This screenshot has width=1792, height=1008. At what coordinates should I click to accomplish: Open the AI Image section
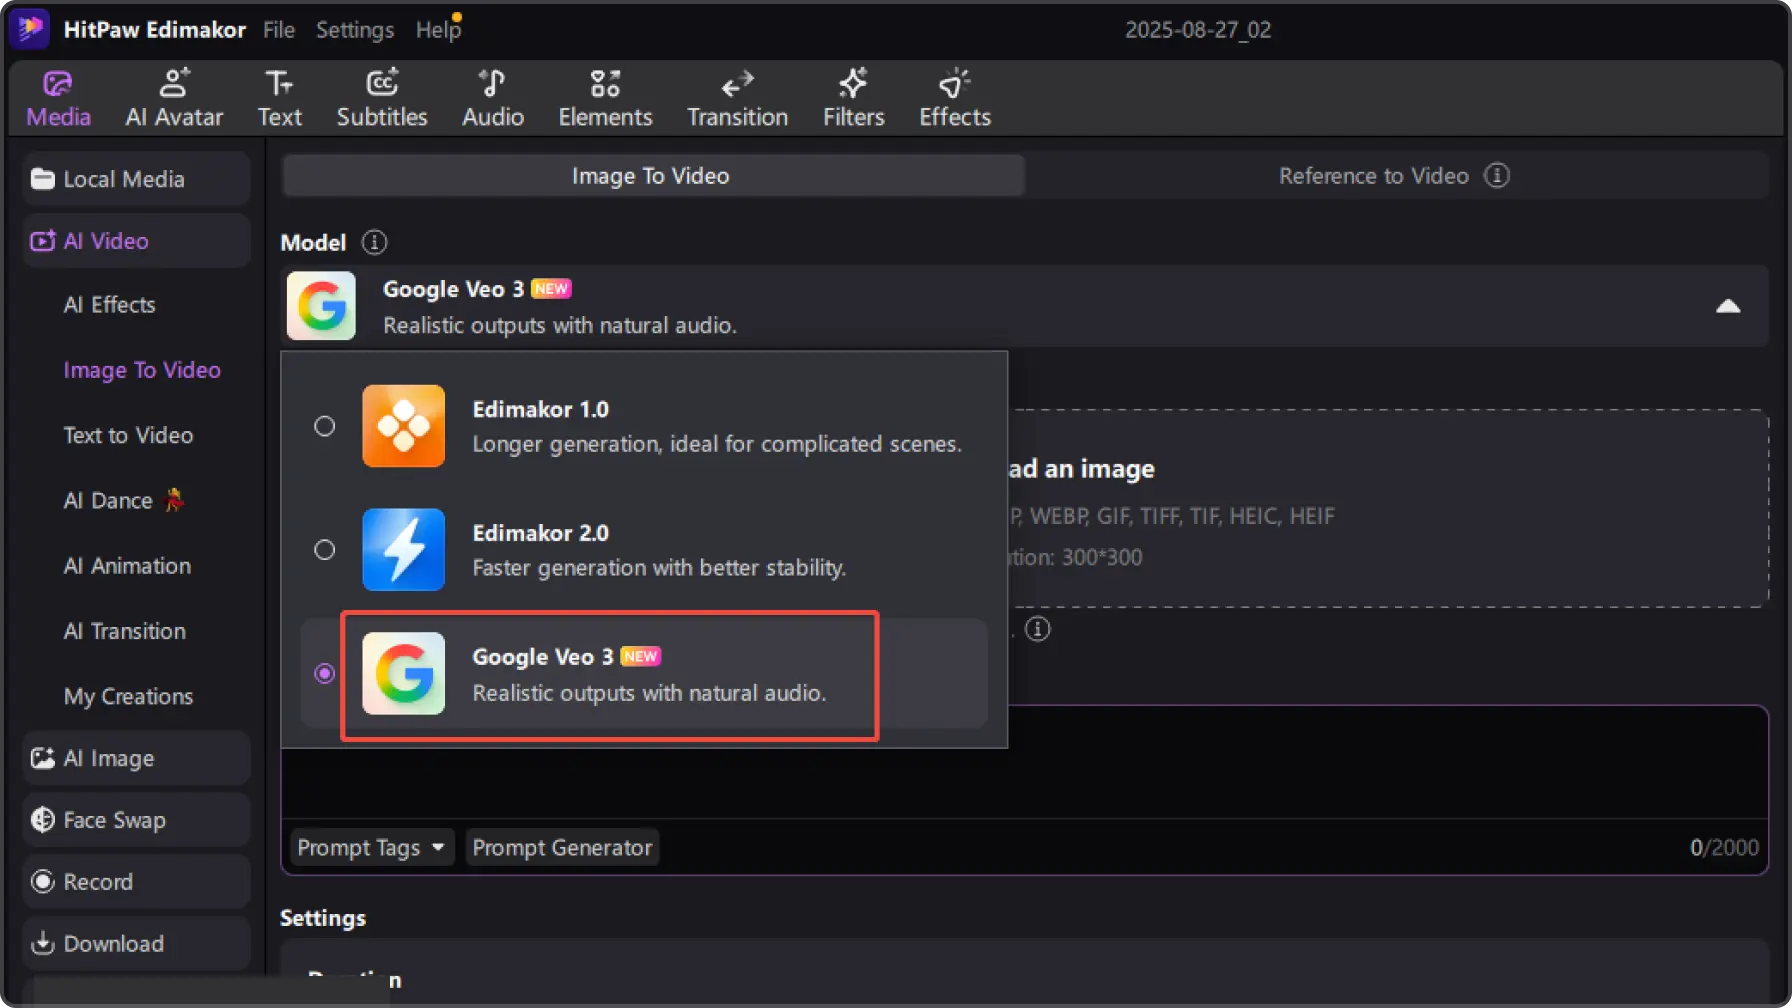137,758
